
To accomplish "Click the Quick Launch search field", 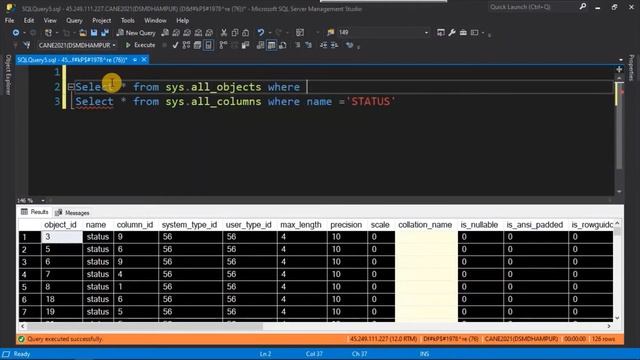I will tap(532, 7).
